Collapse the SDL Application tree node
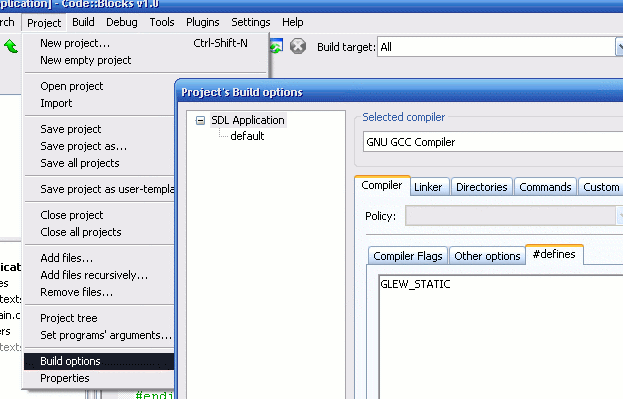Screen dimensions: 623x399 [200, 120]
